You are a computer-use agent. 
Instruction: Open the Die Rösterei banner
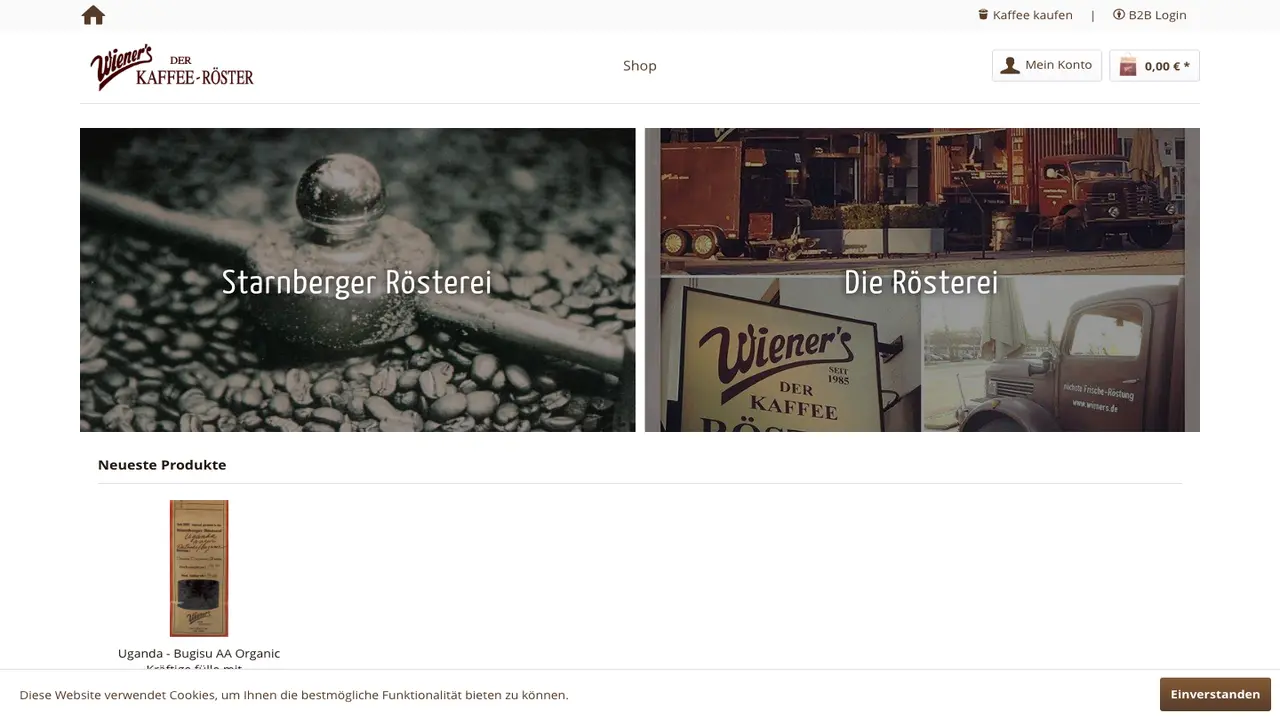coord(922,280)
